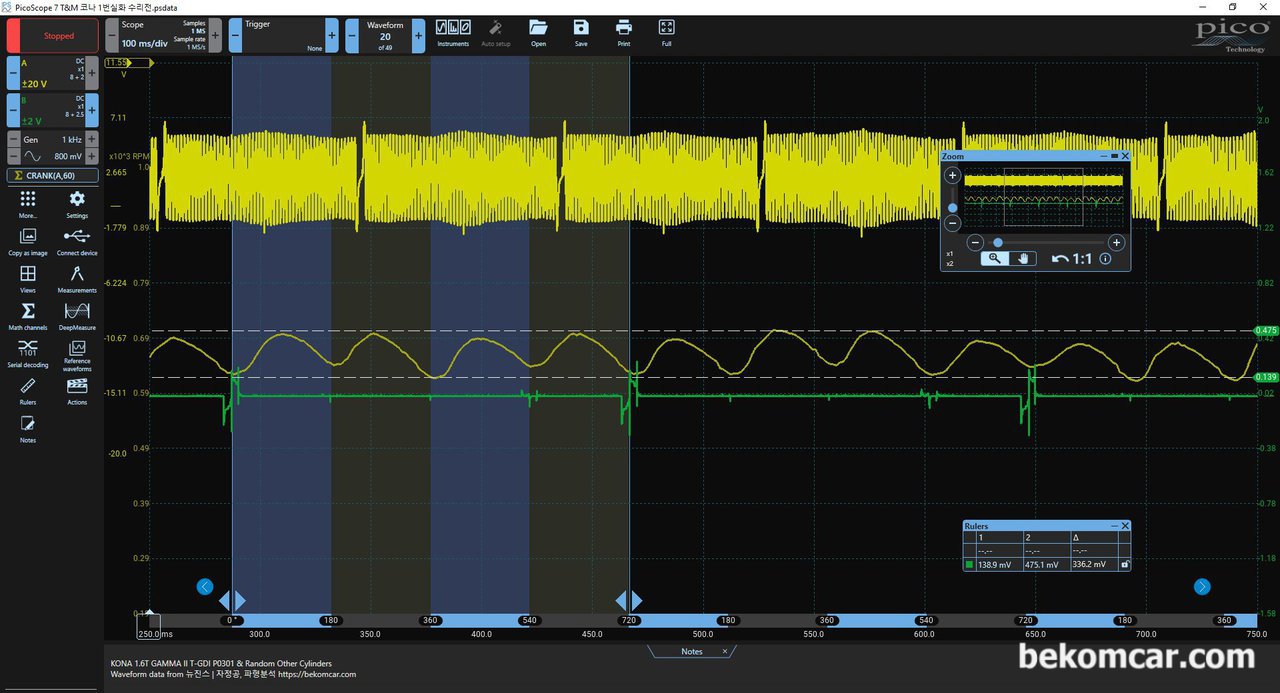The image size is (1280, 693).
Task: Click the Trigger minus button
Action: click(235, 35)
